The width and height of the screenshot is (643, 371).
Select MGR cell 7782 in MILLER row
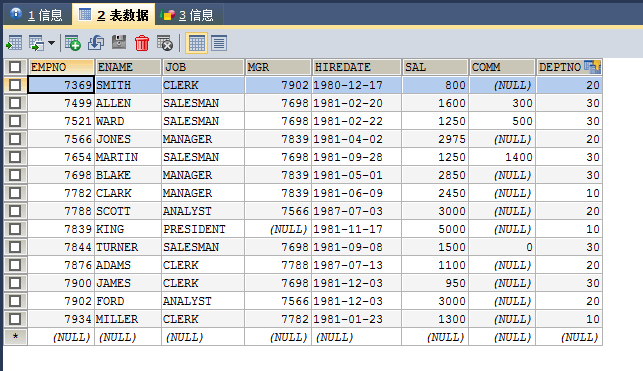[x=278, y=319]
